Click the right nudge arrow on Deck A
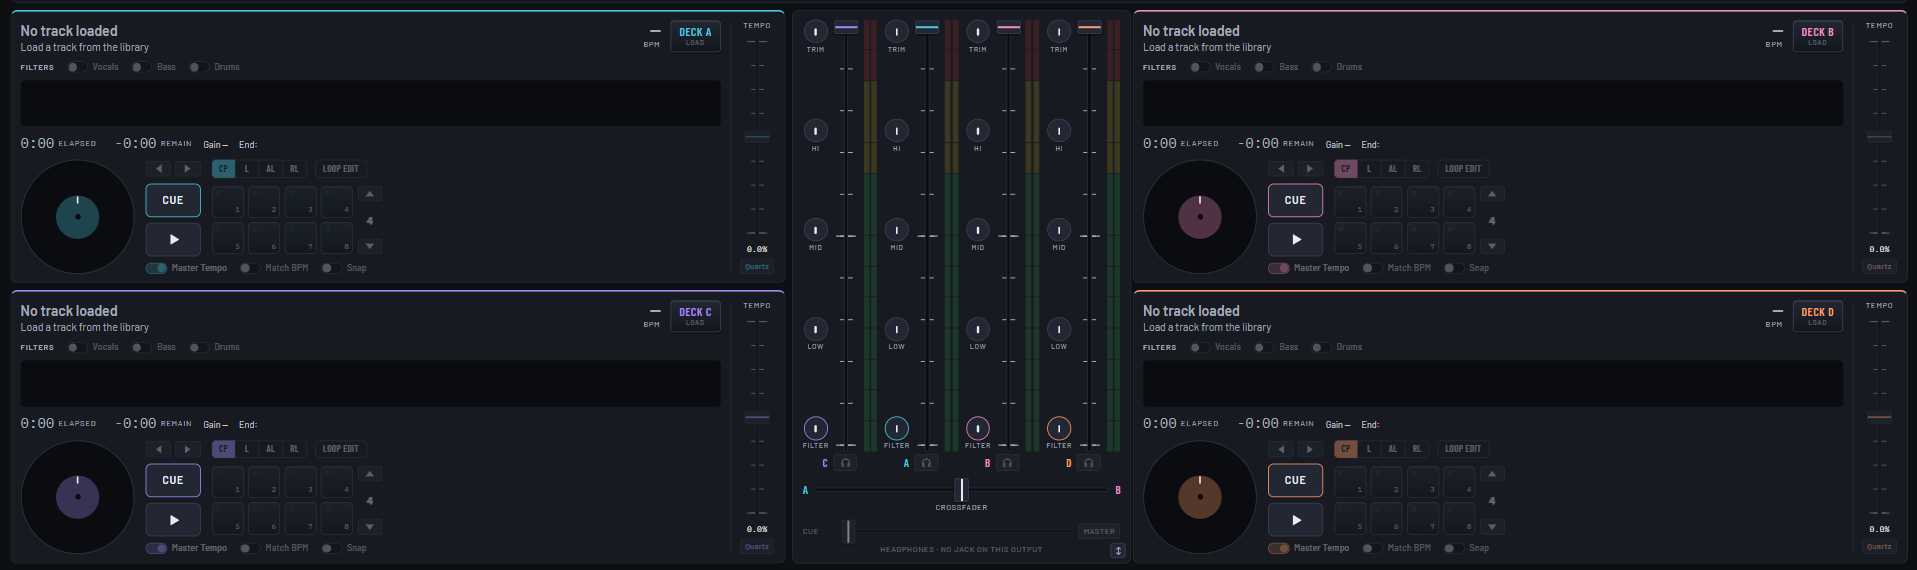Screen dimensions: 1917x570 coord(187,169)
